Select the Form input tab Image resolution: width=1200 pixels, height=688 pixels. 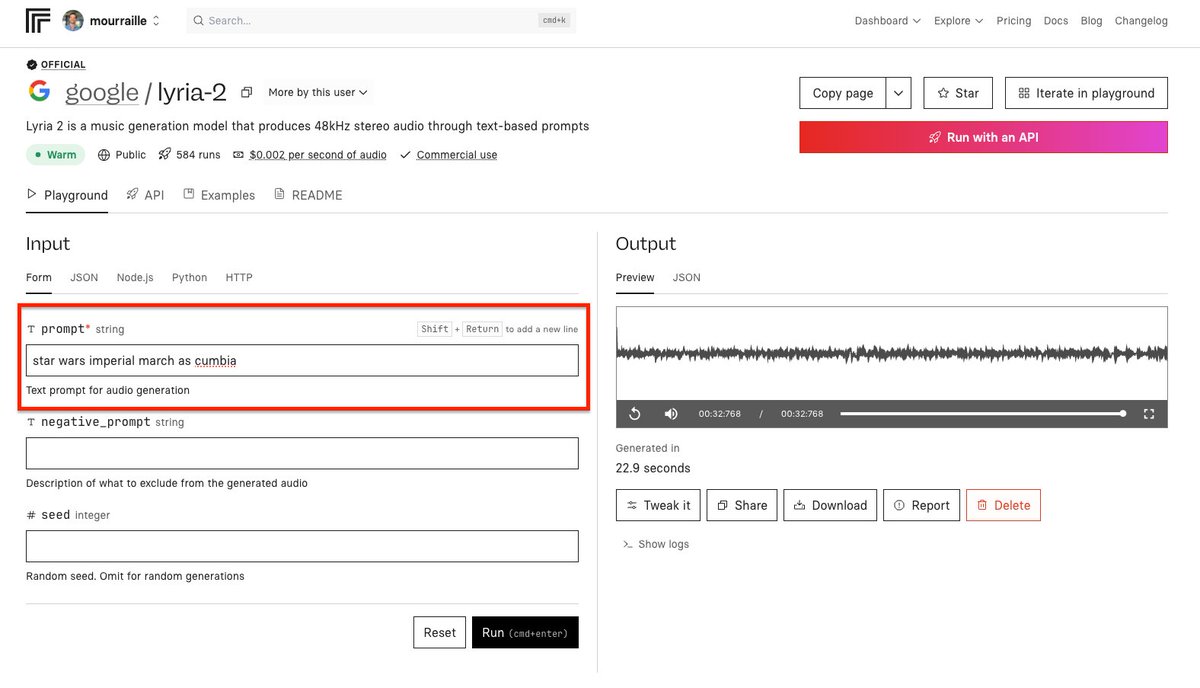click(x=39, y=277)
